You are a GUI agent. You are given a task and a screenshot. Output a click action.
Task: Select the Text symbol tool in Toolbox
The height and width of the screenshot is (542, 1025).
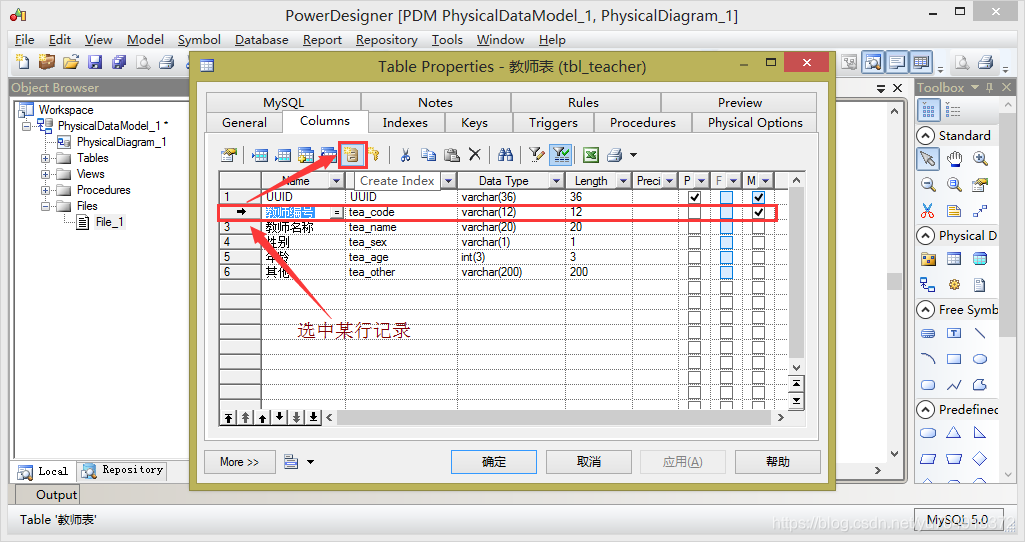(x=954, y=333)
